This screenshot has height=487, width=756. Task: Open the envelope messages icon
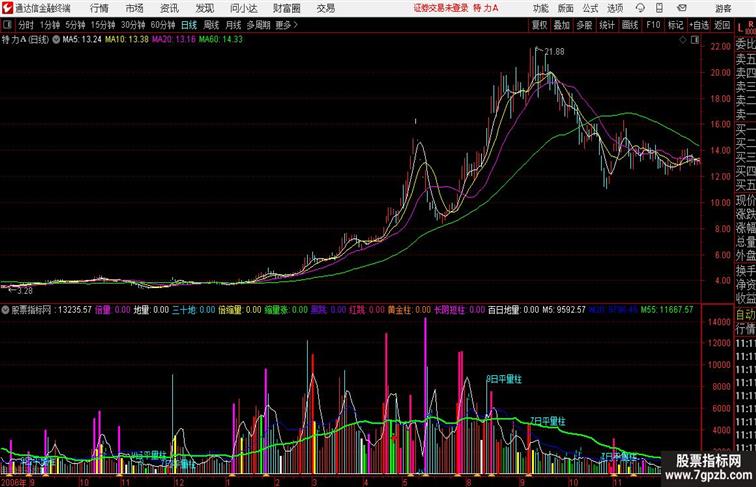point(682,8)
